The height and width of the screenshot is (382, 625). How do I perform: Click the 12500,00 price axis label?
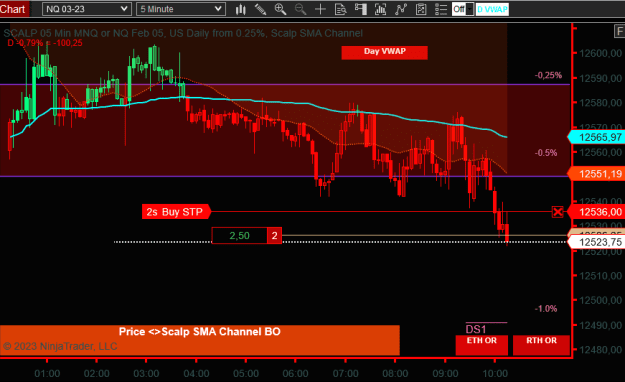(600, 300)
